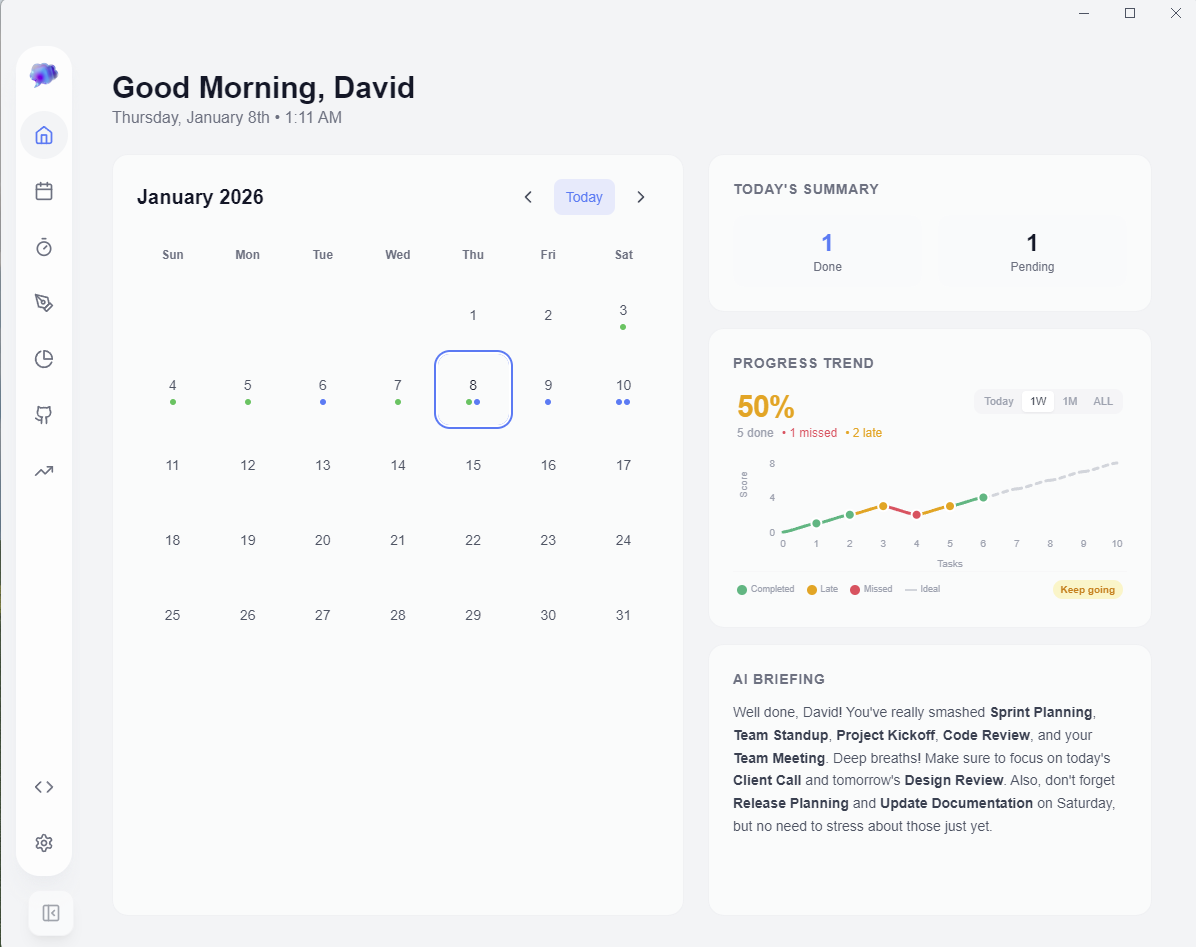This screenshot has height=947, width=1196.
Task: Click the Today's Summary Pending counter
Action: [x=1032, y=252]
